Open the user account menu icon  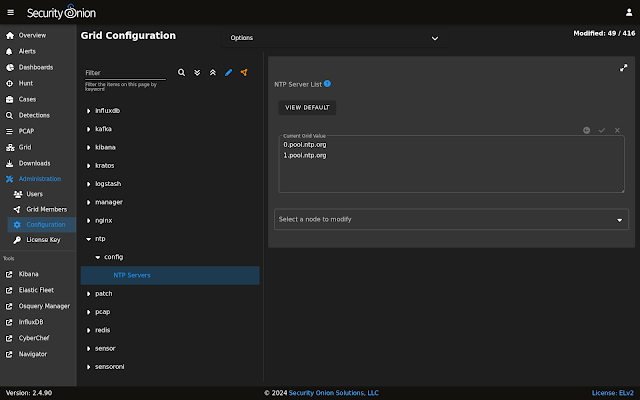(x=629, y=12)
